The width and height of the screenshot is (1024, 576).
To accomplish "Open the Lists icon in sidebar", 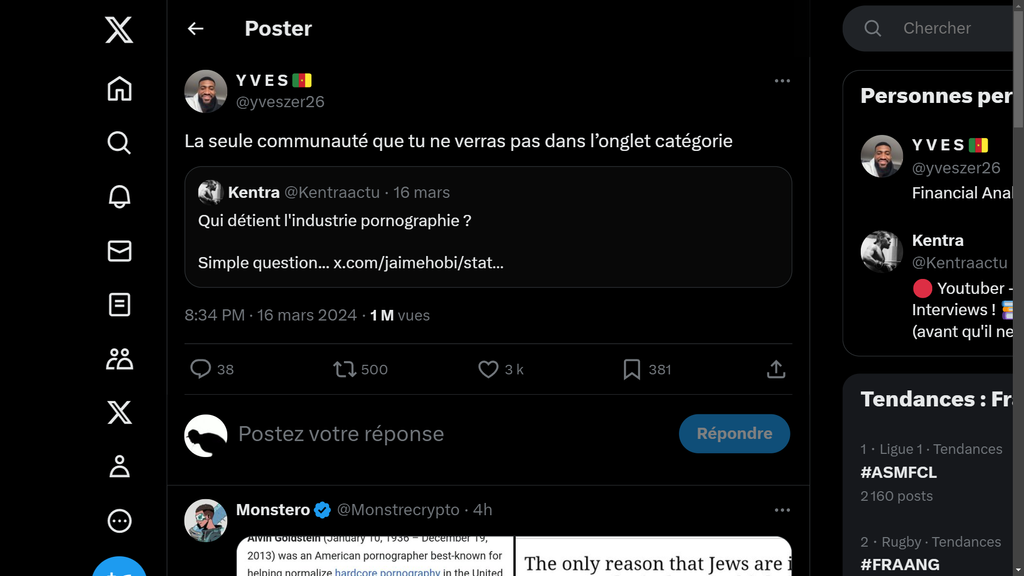I will pos(119,304).
